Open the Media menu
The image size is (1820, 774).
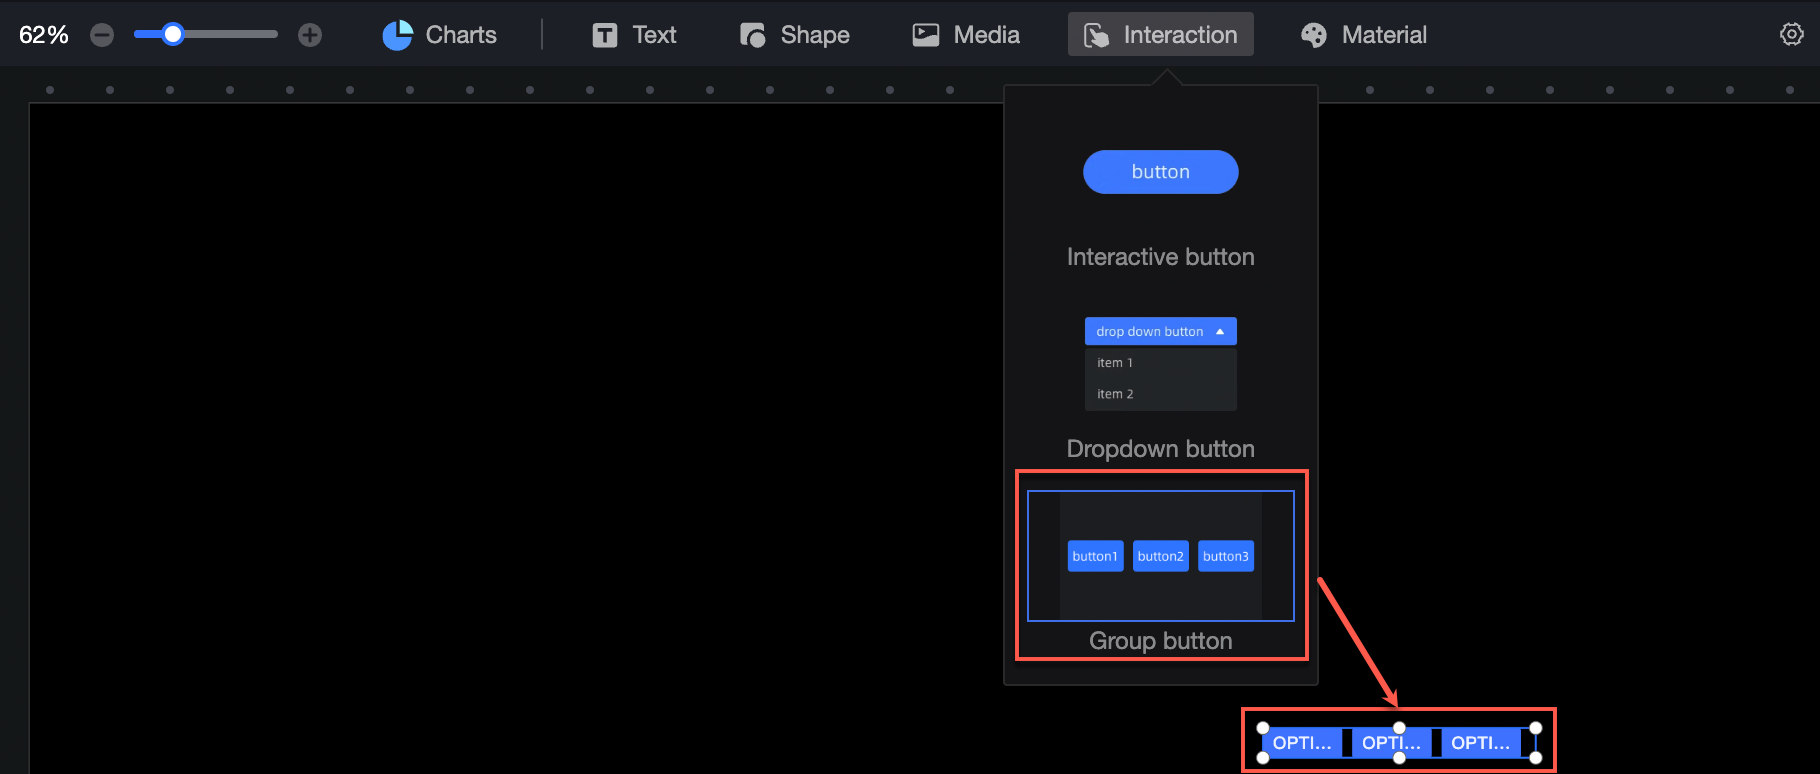(x=966, y=35)
